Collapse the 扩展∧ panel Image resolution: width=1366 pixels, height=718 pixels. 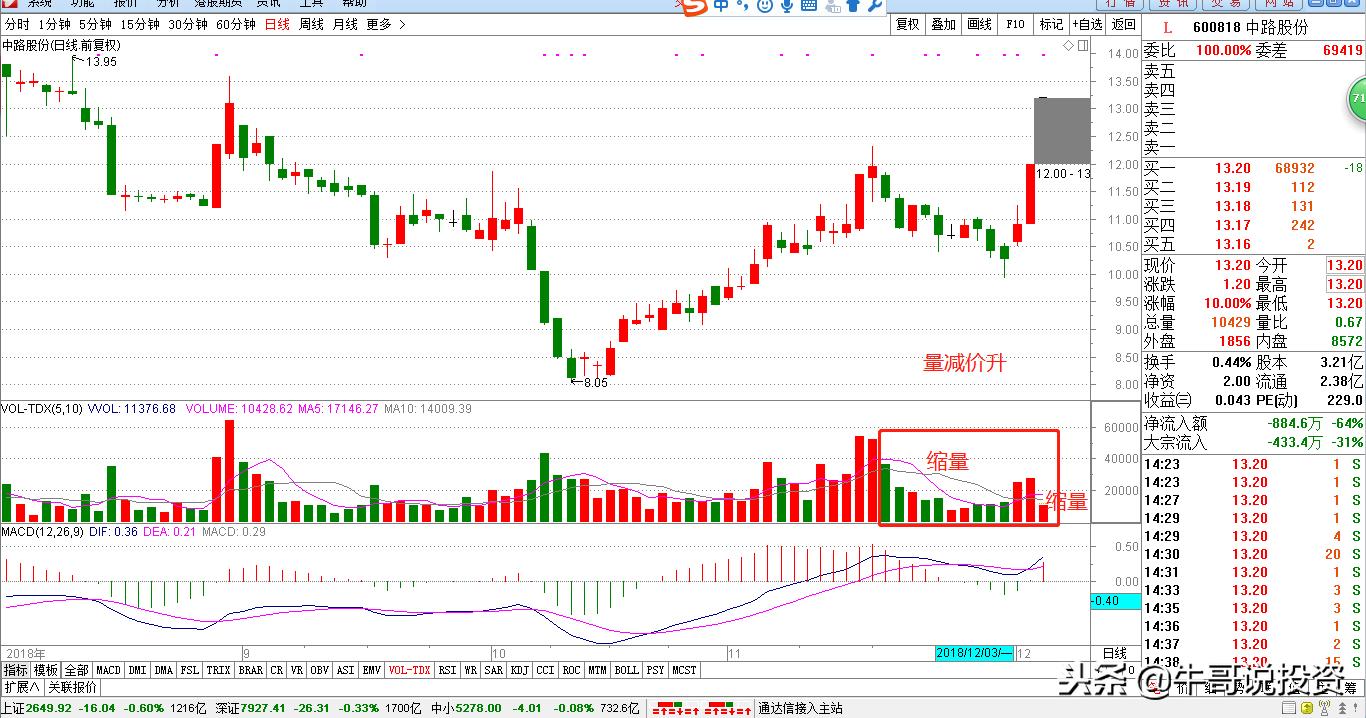pyautogui.click(x=21, y=687)
